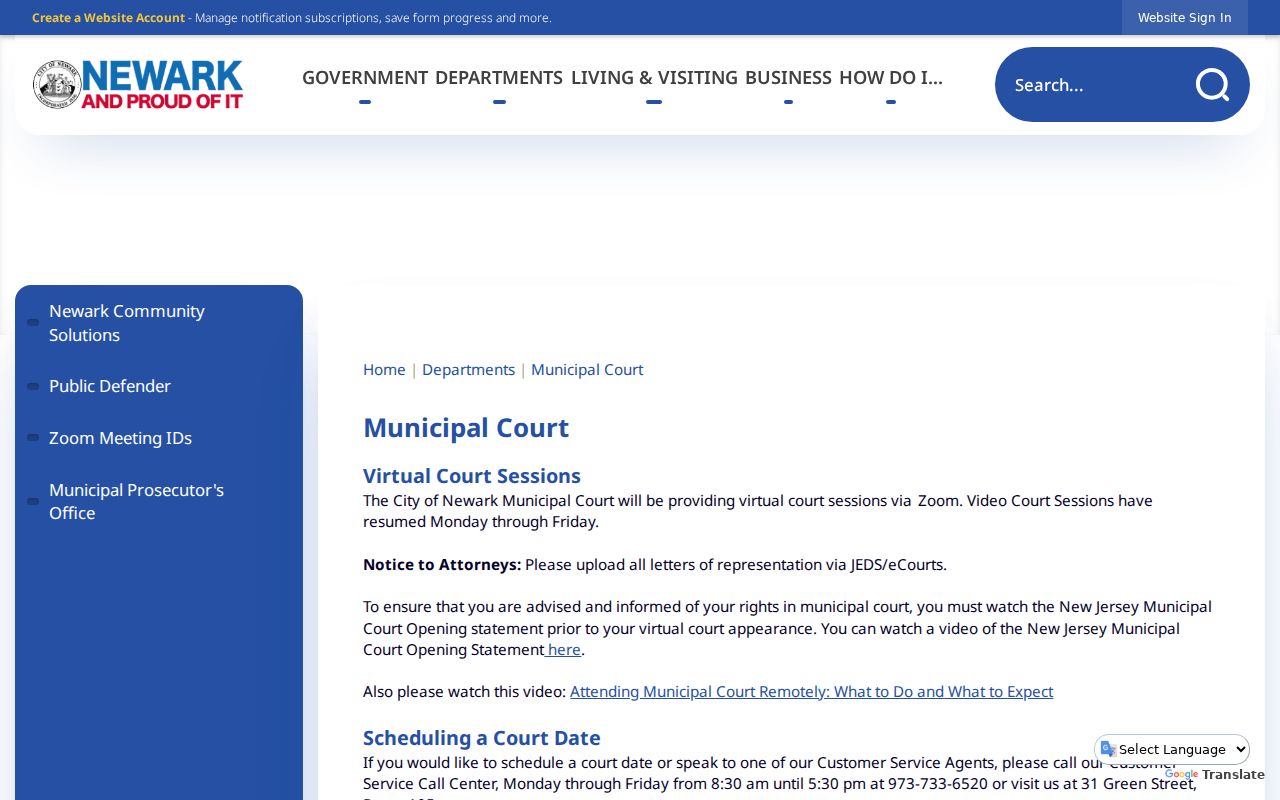
Task: Click the Scheduling a Court Date heading
Action: (482, 738)
